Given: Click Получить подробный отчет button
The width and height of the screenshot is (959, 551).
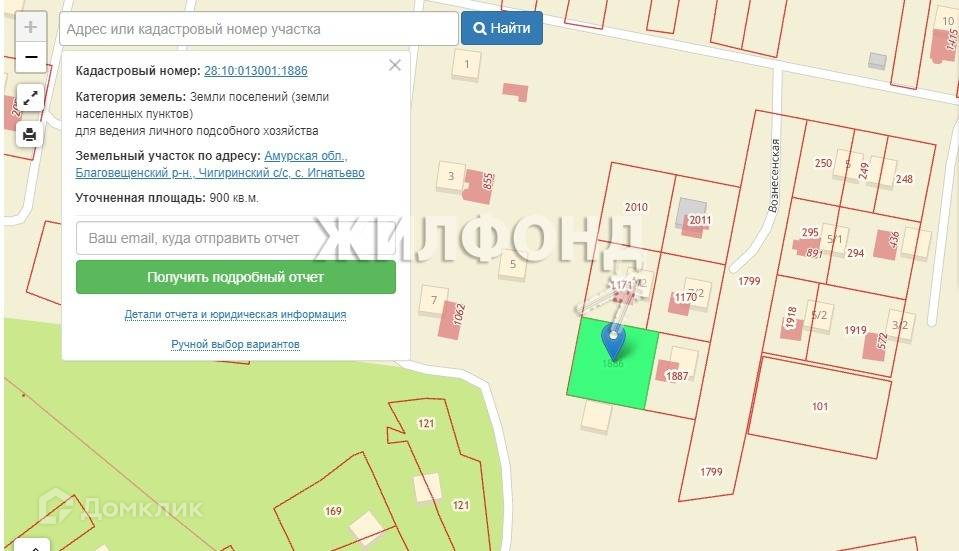Looking at the screenshot, I should (x=235, y=277).
